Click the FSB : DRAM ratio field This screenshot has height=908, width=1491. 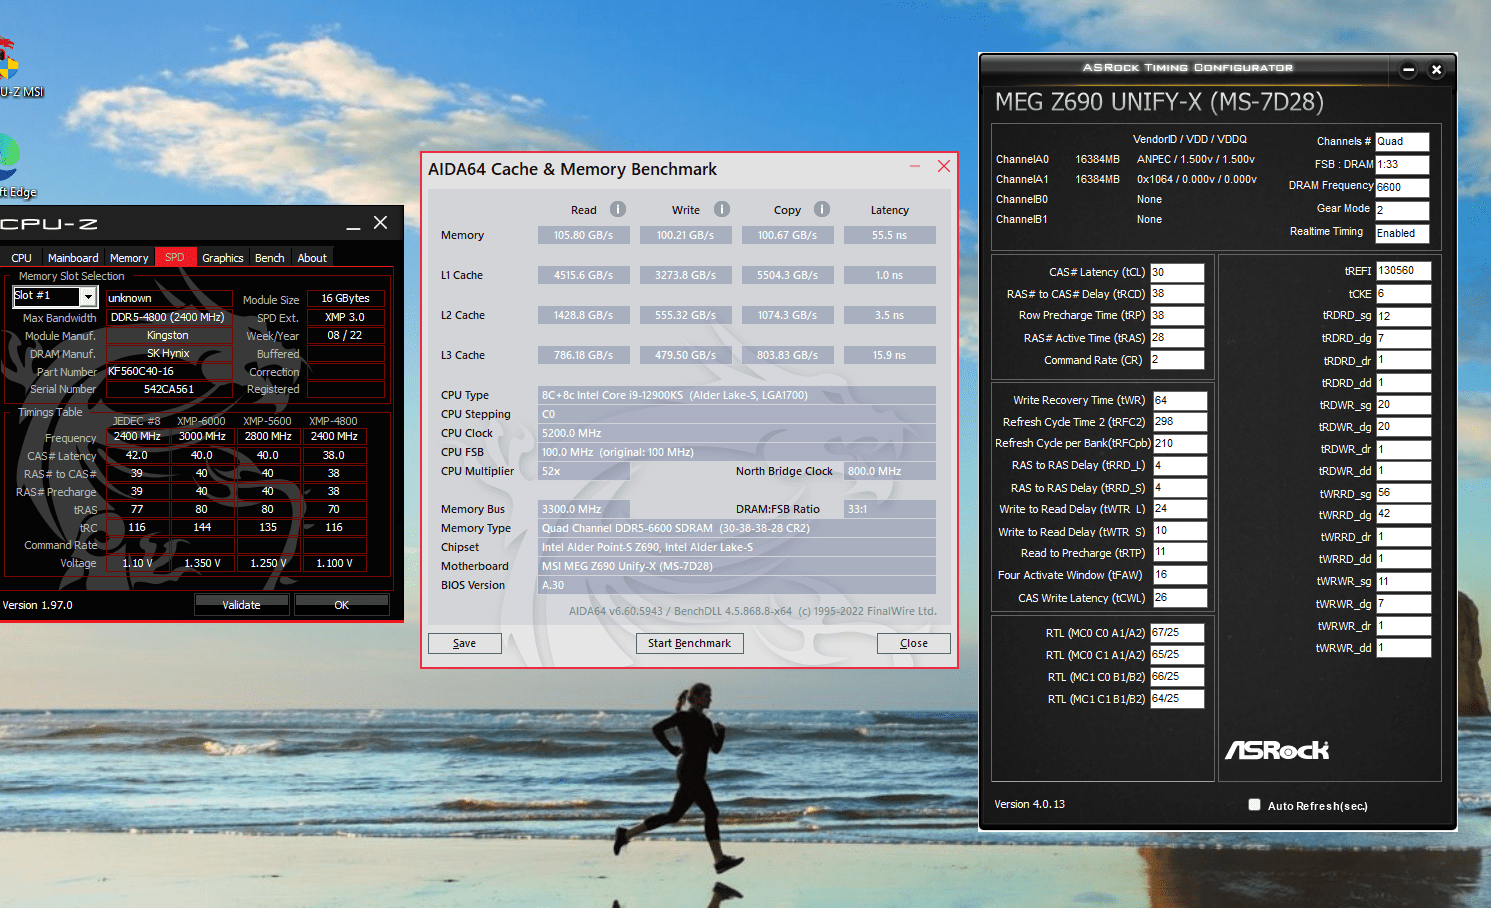tap(1402, 165)
